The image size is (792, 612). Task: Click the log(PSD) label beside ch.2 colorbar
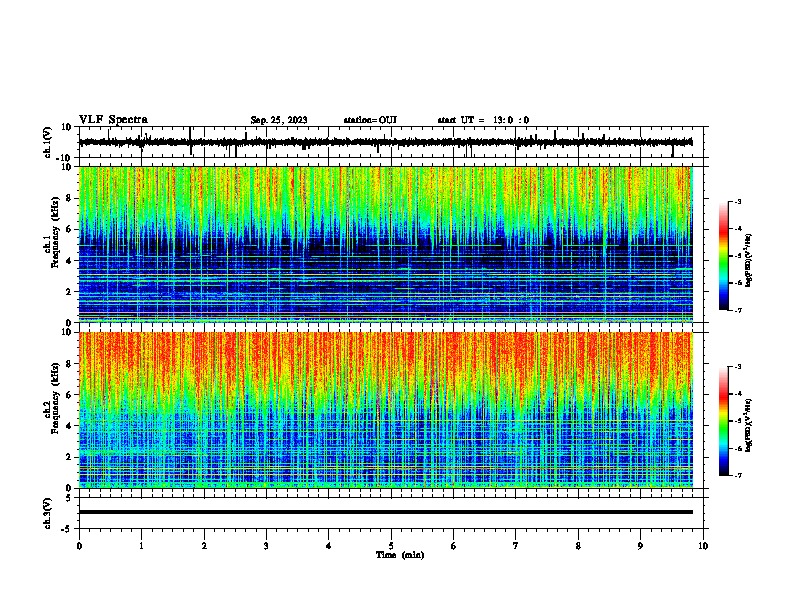pos(749,425)
